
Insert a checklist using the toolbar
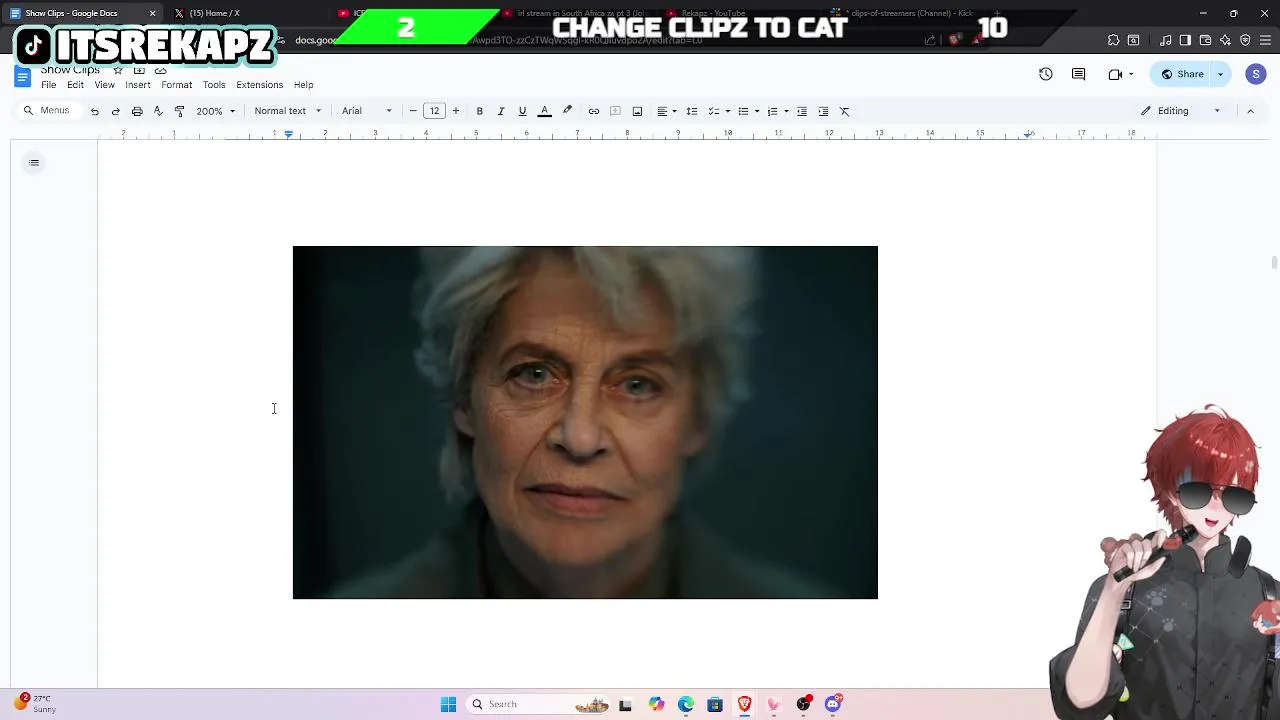click(714, 111)
